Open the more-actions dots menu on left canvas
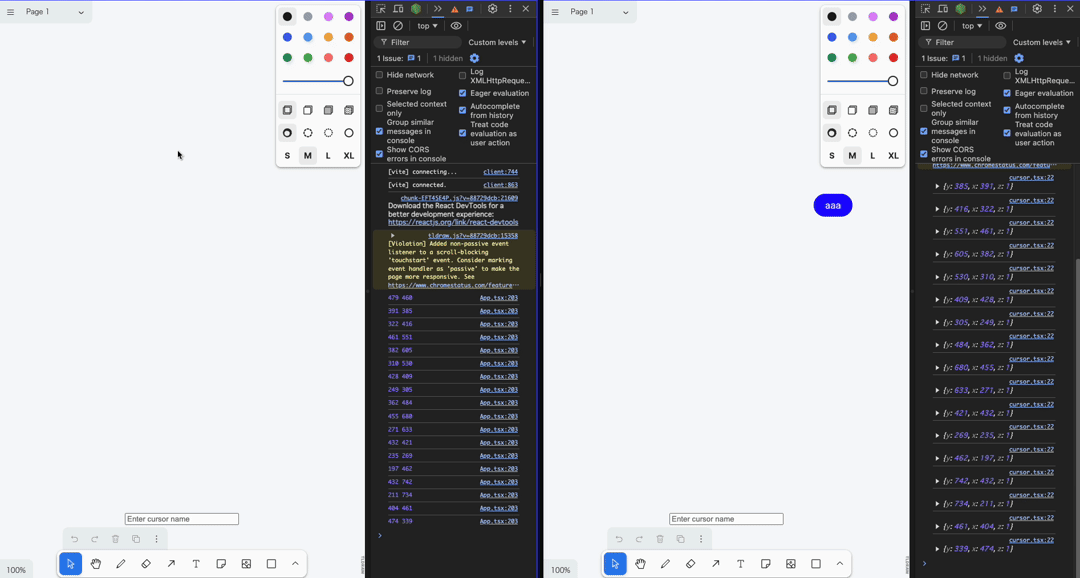1080x578 pixels. pyautogui.click(x=157, y=539)
